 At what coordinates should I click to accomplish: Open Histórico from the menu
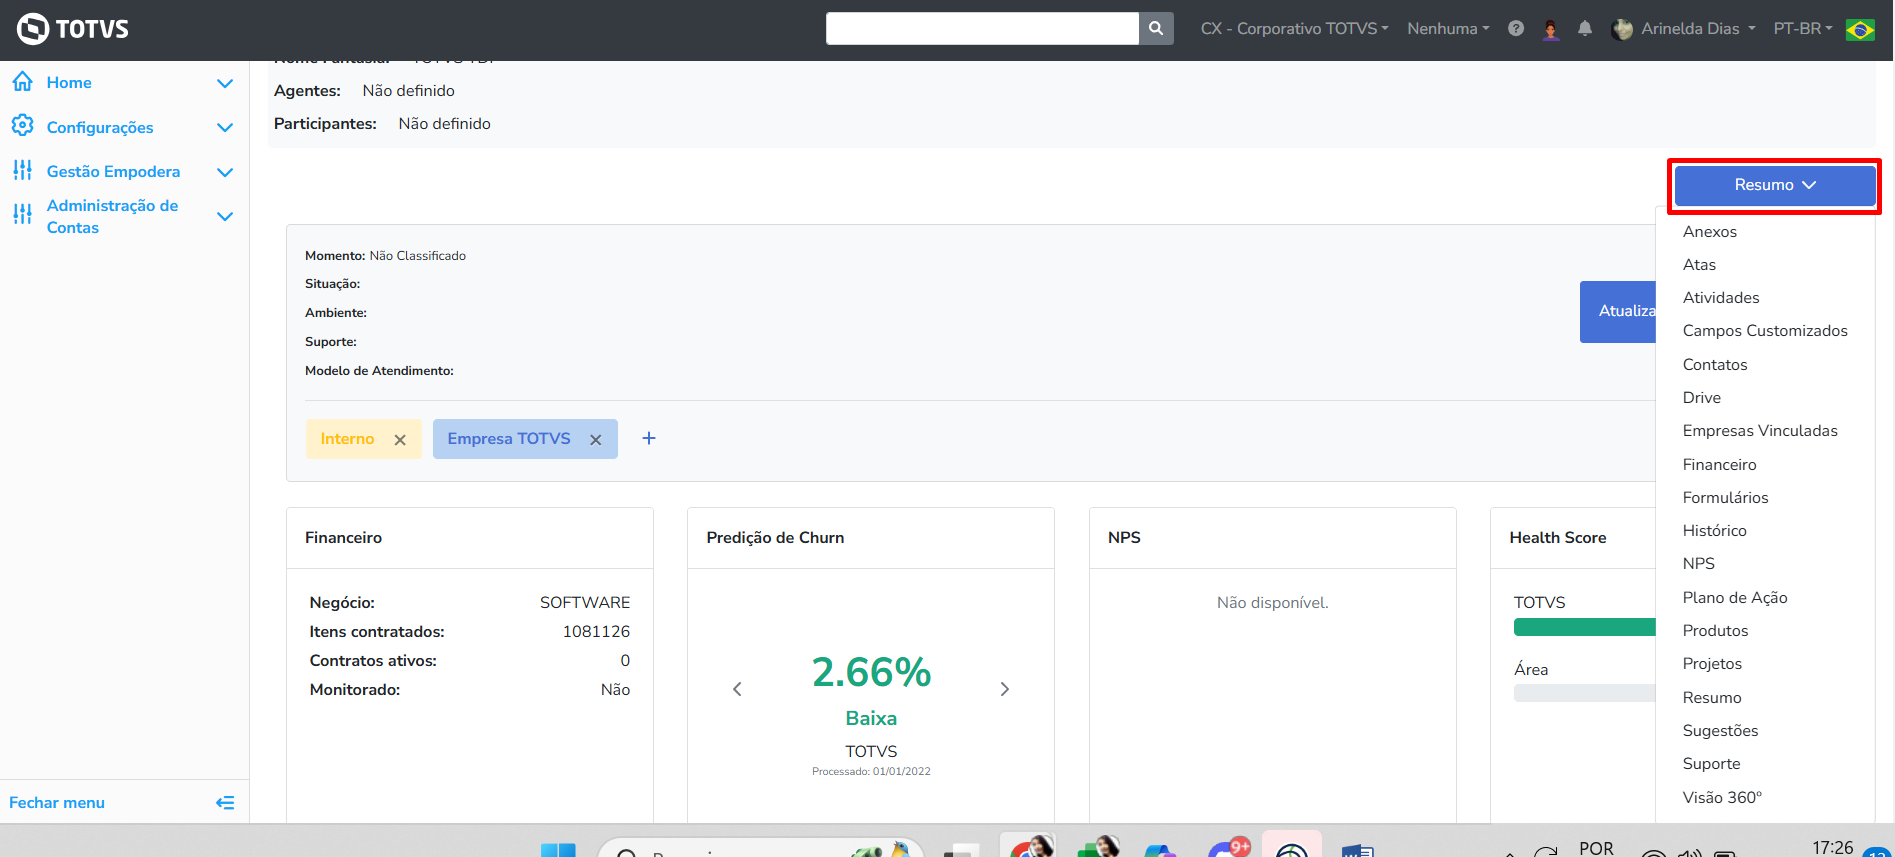click(1714, 531)
